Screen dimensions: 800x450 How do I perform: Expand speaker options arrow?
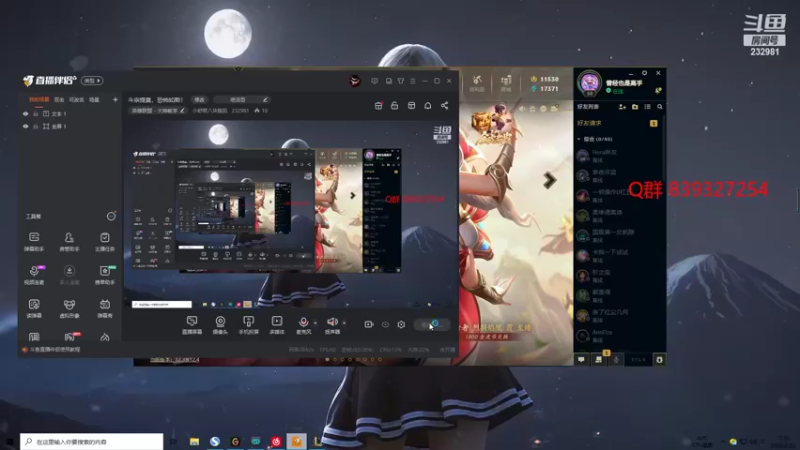pos(344,322)
